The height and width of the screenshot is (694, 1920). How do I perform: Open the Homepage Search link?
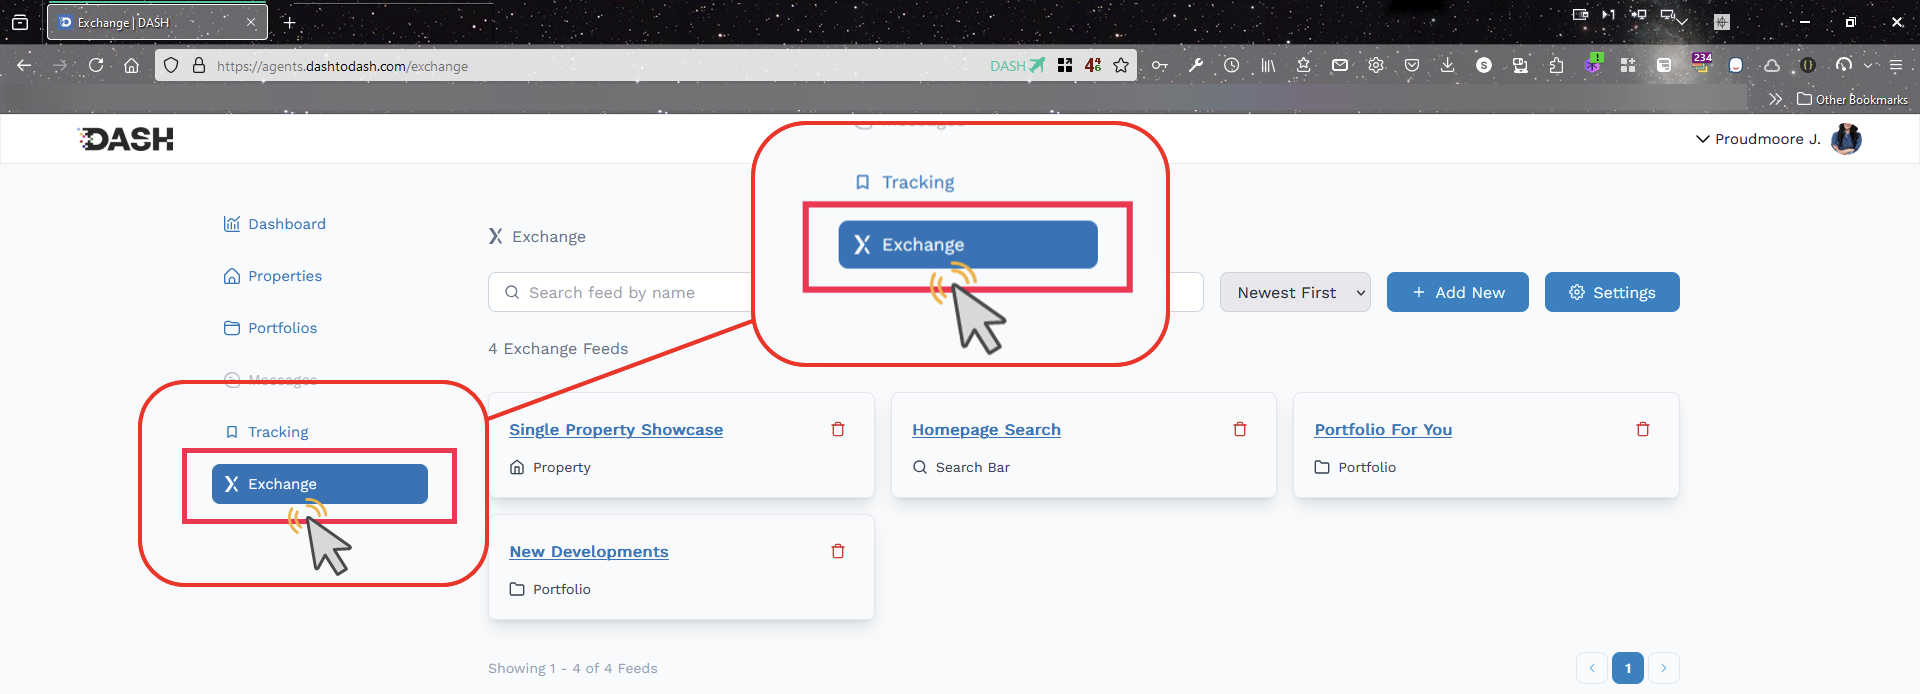(x=986, y=429)
